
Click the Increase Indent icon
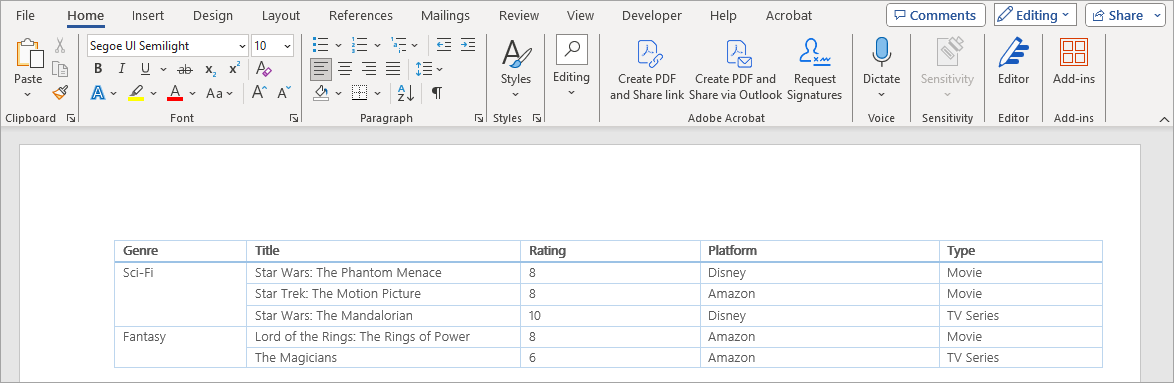(468, 45)
